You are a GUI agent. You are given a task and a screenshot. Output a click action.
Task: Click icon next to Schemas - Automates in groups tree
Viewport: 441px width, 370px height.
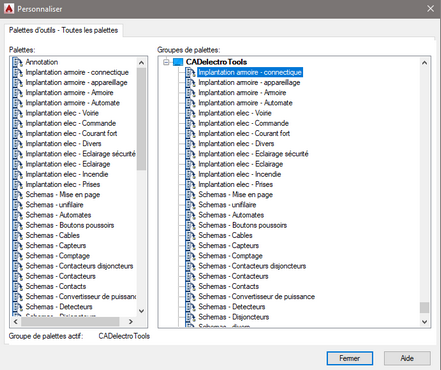click(190, 215)
